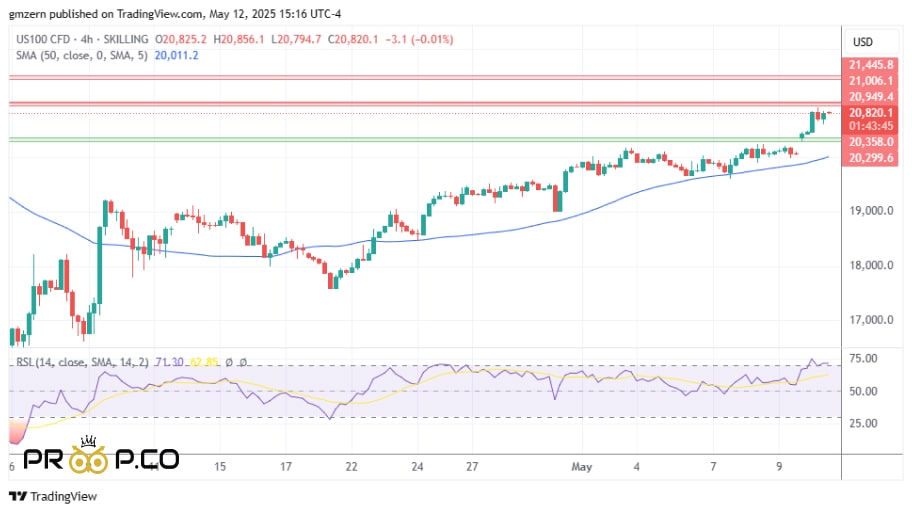
Task: Click the gmzern published on TradingView.com header
Action: (175, 13)
